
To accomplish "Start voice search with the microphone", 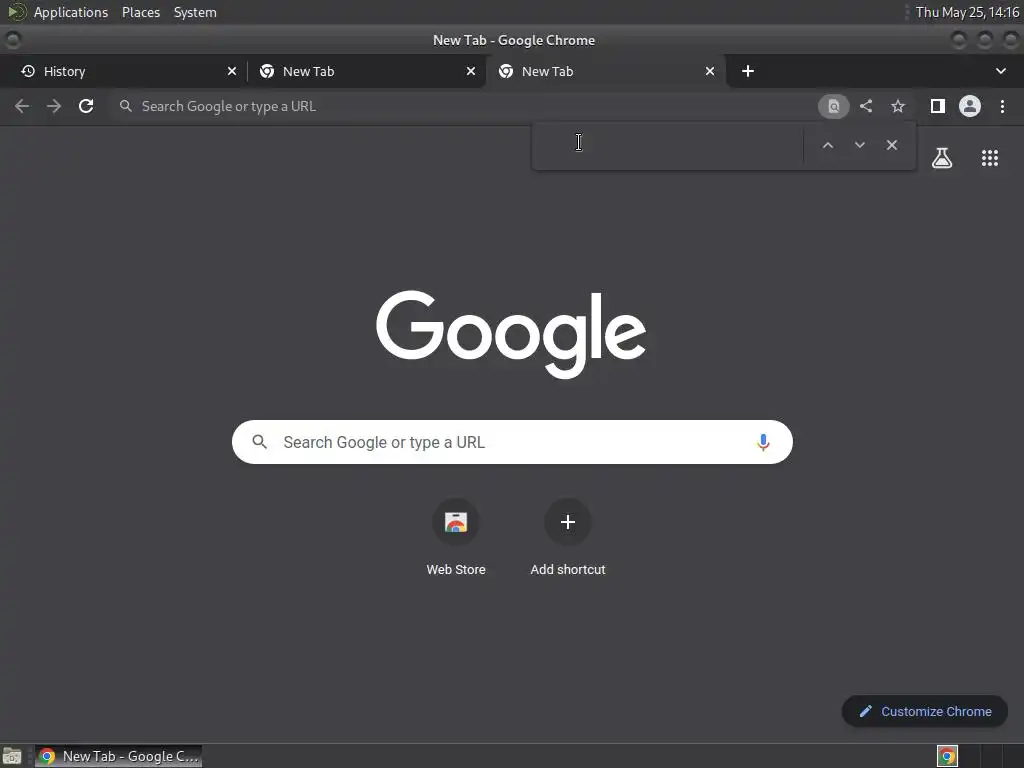I will click(x=763, y=442).
